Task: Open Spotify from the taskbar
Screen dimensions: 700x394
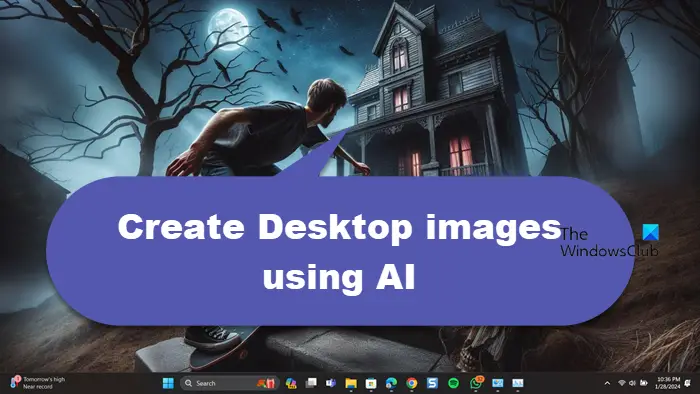Action: pyautogui.click(x=453, y=383)
